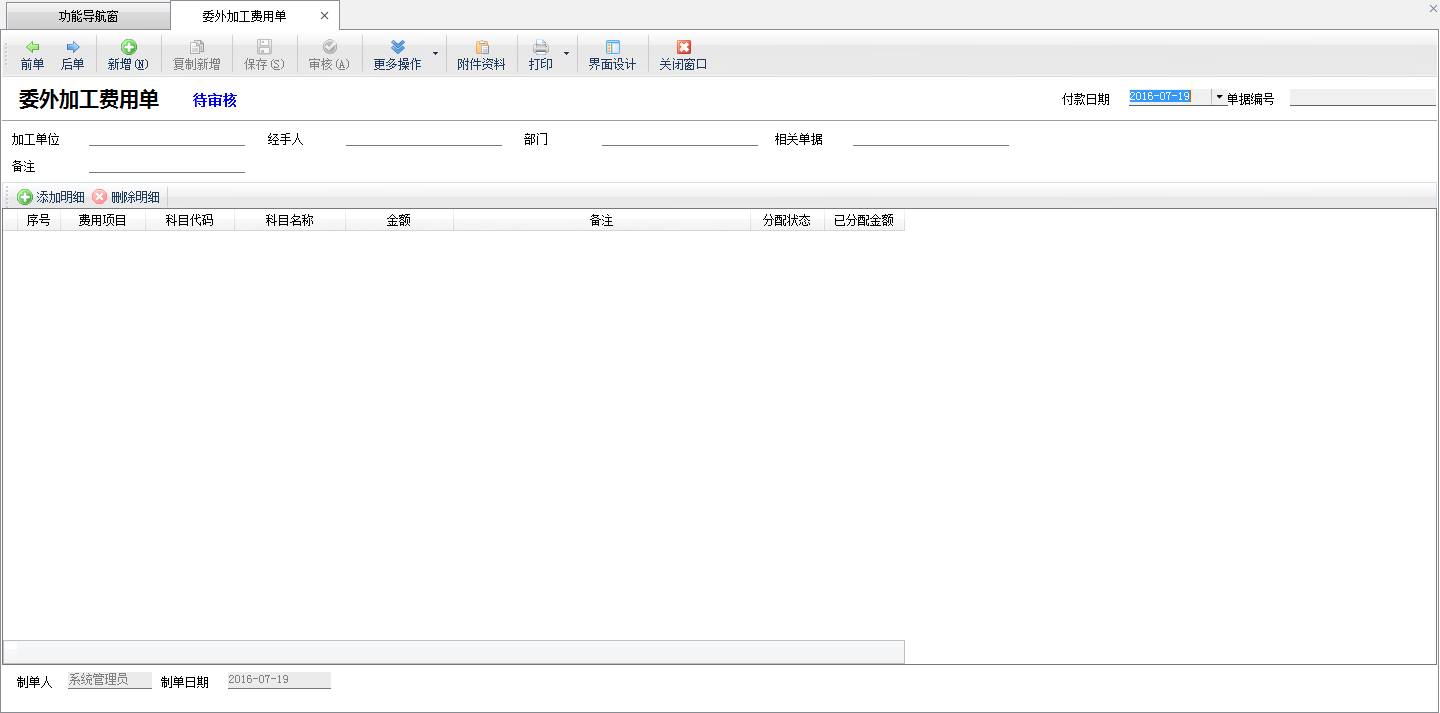Image resolution: width=1440 pixels, height=713 pixels.
Task: Open the 付款日期 date picker dropdown
Action: 1219,97
